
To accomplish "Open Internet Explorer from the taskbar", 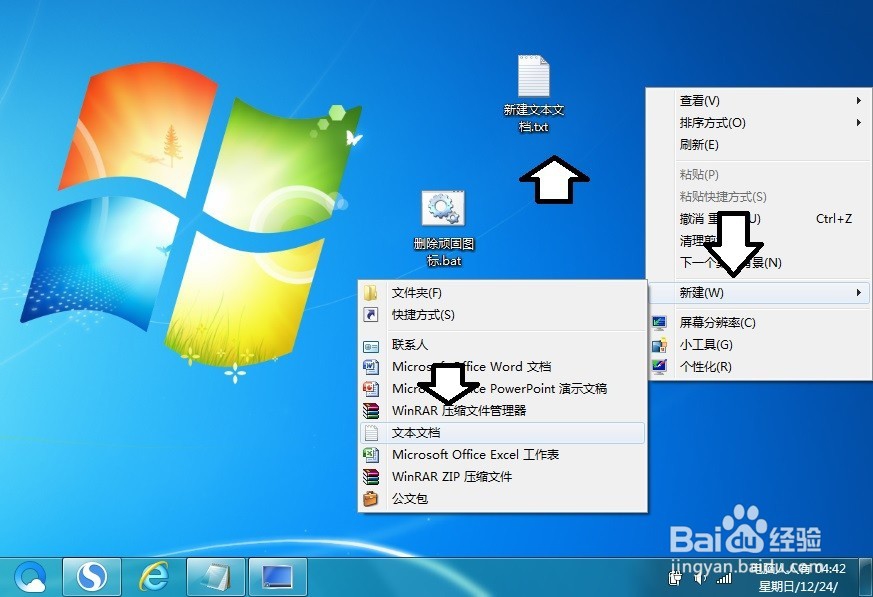I will coord(154,577).
